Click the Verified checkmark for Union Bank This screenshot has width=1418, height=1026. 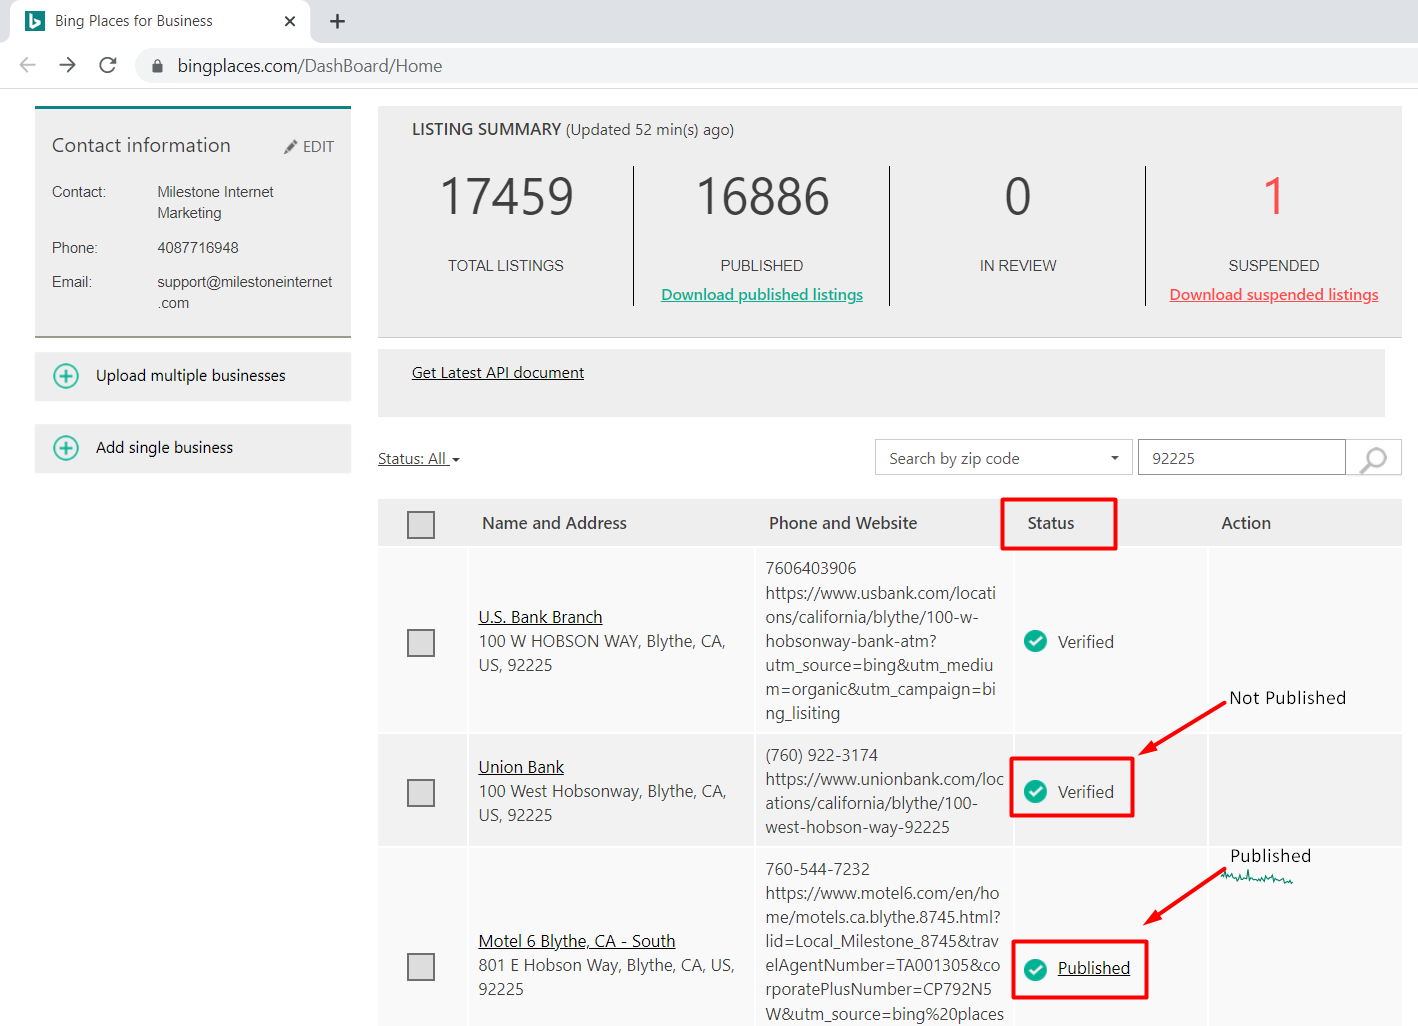pos(1036,792)
